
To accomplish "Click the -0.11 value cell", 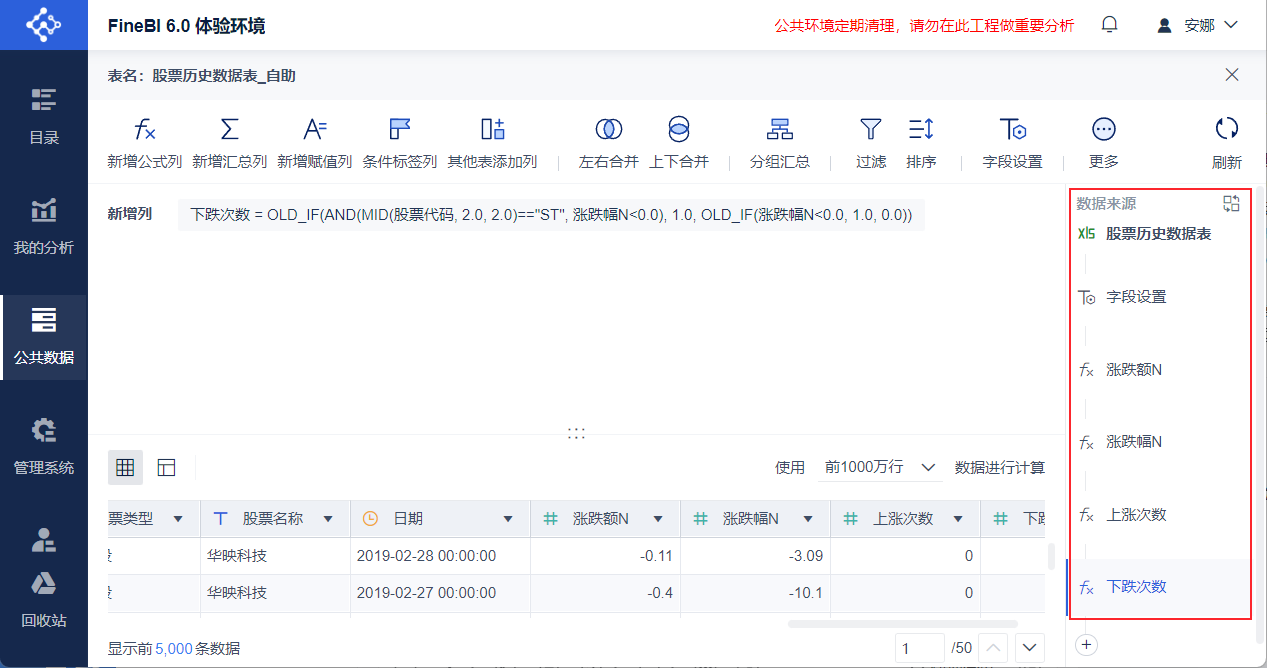I will [x=605, y=555].
